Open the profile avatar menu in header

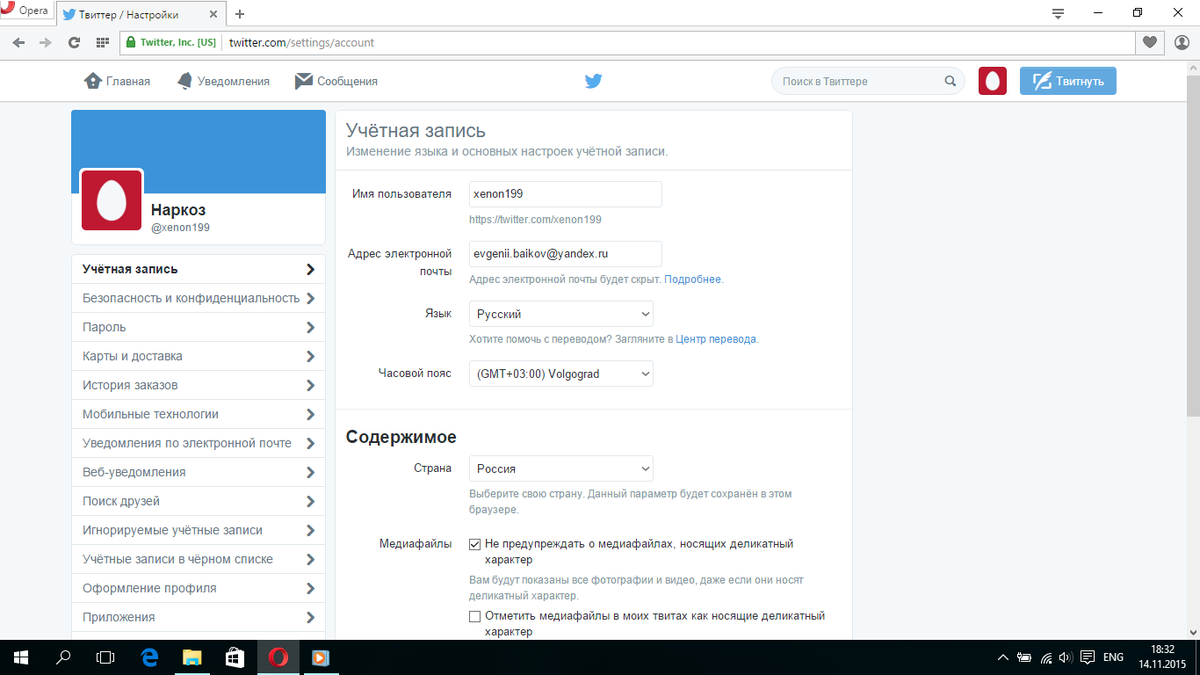coord(992,81)
